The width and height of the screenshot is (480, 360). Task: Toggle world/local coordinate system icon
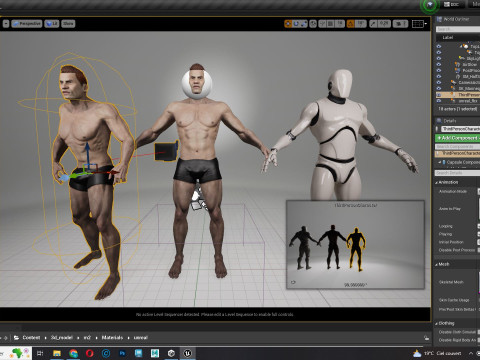click(313, 24)
